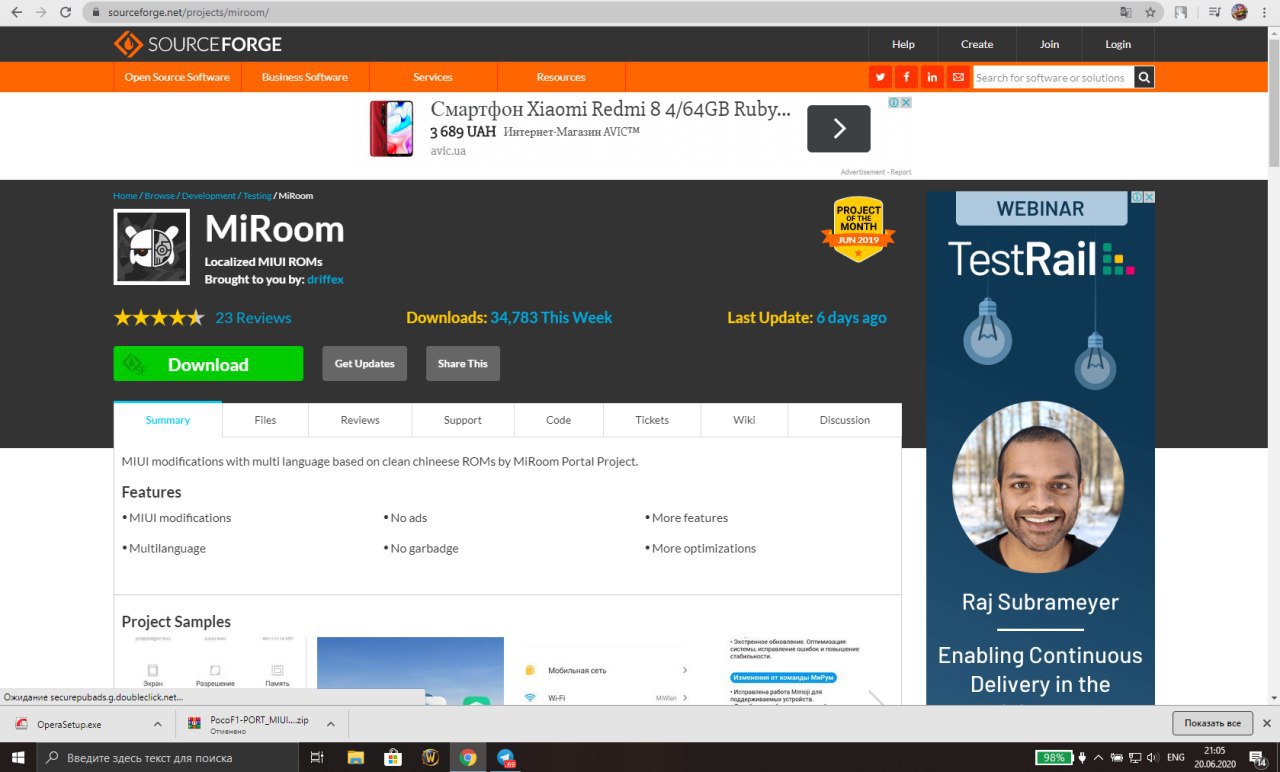The image size is (1280, 772).
Task: Click the Development breadcrumb link
Action: [209, 196]
